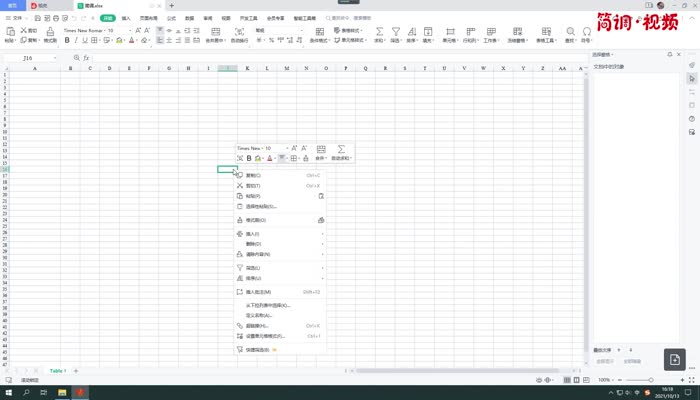Choose Copy (复制) from the context menu
The width and height of the screenshot is (700, 400).
(252, 175)
